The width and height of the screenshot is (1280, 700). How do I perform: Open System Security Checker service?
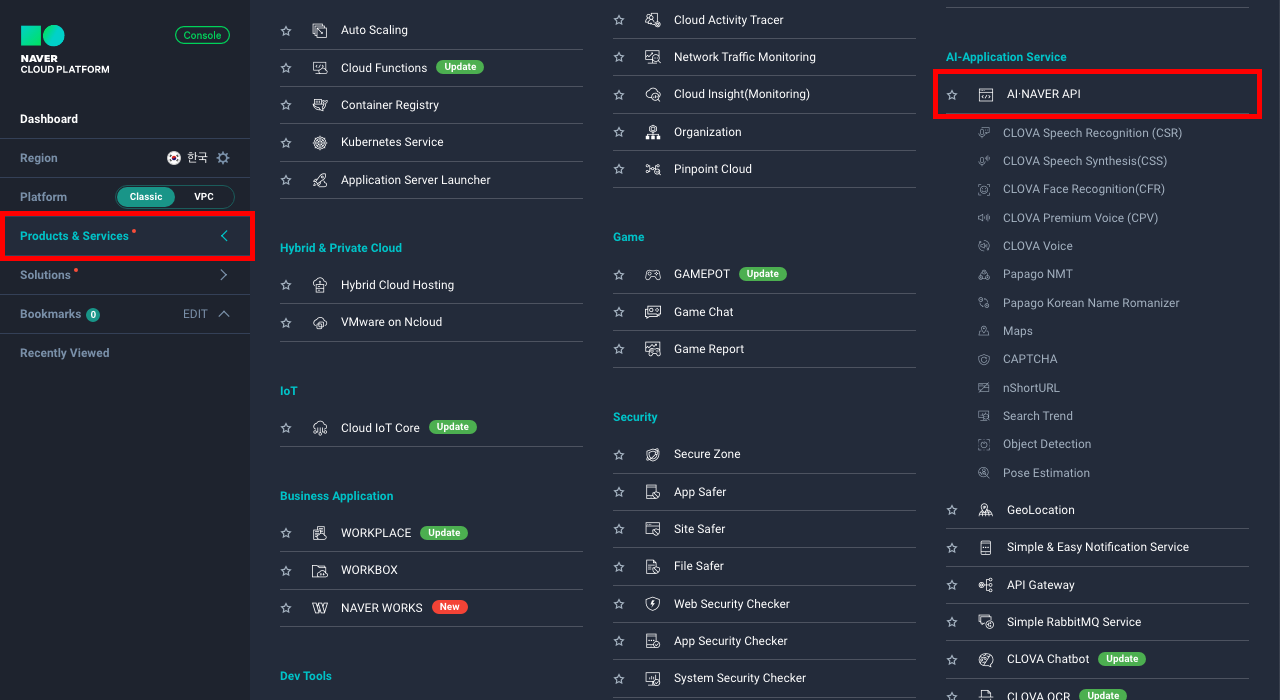740,678
